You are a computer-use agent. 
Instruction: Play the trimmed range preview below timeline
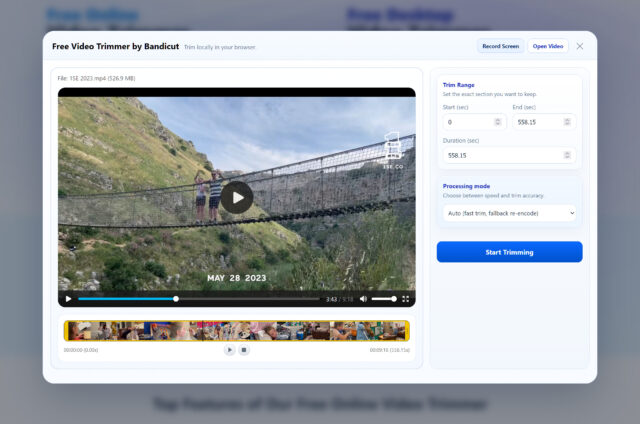point(229,350)
